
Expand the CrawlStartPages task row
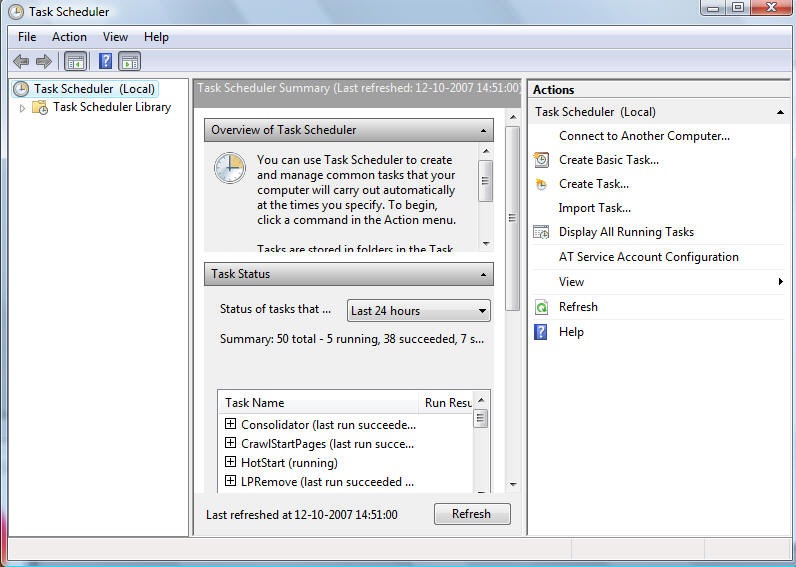pyautogui.click(x=230, y=443)
